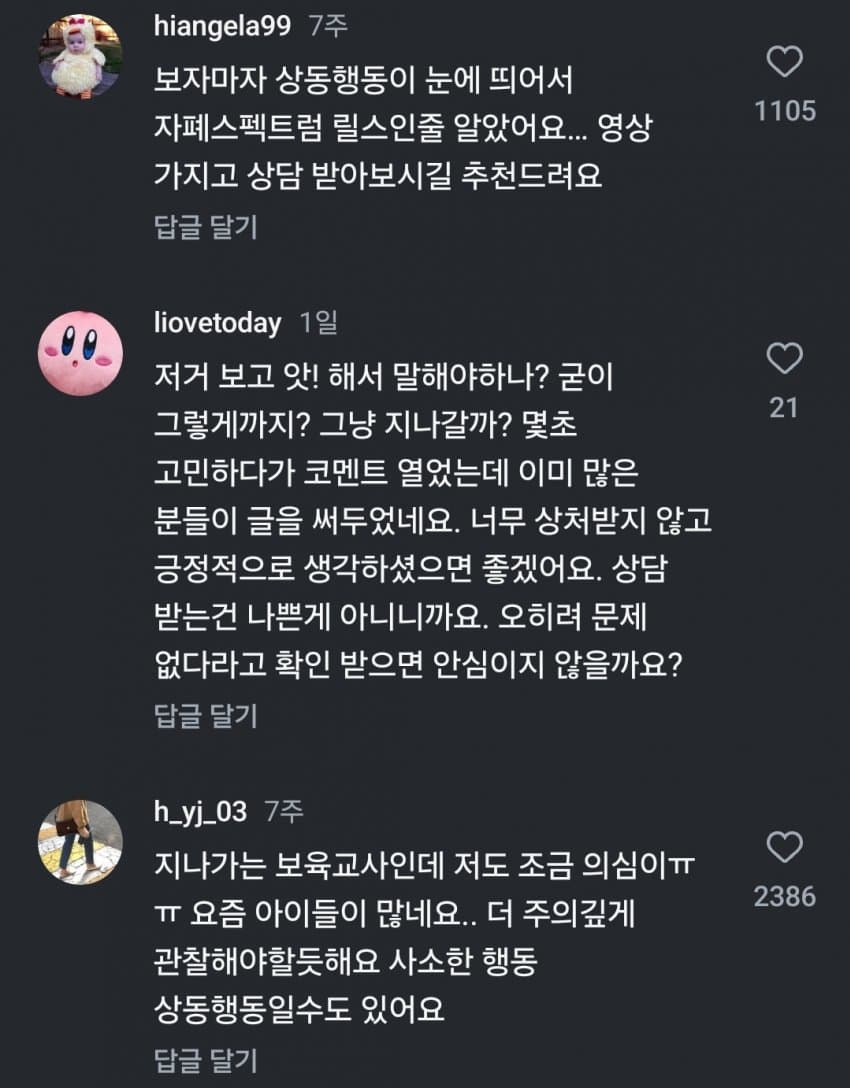Tap the heart on liovetoday's comment
Image resolution: width=850 pixels, height=1088 pixels.
(785, 358)
